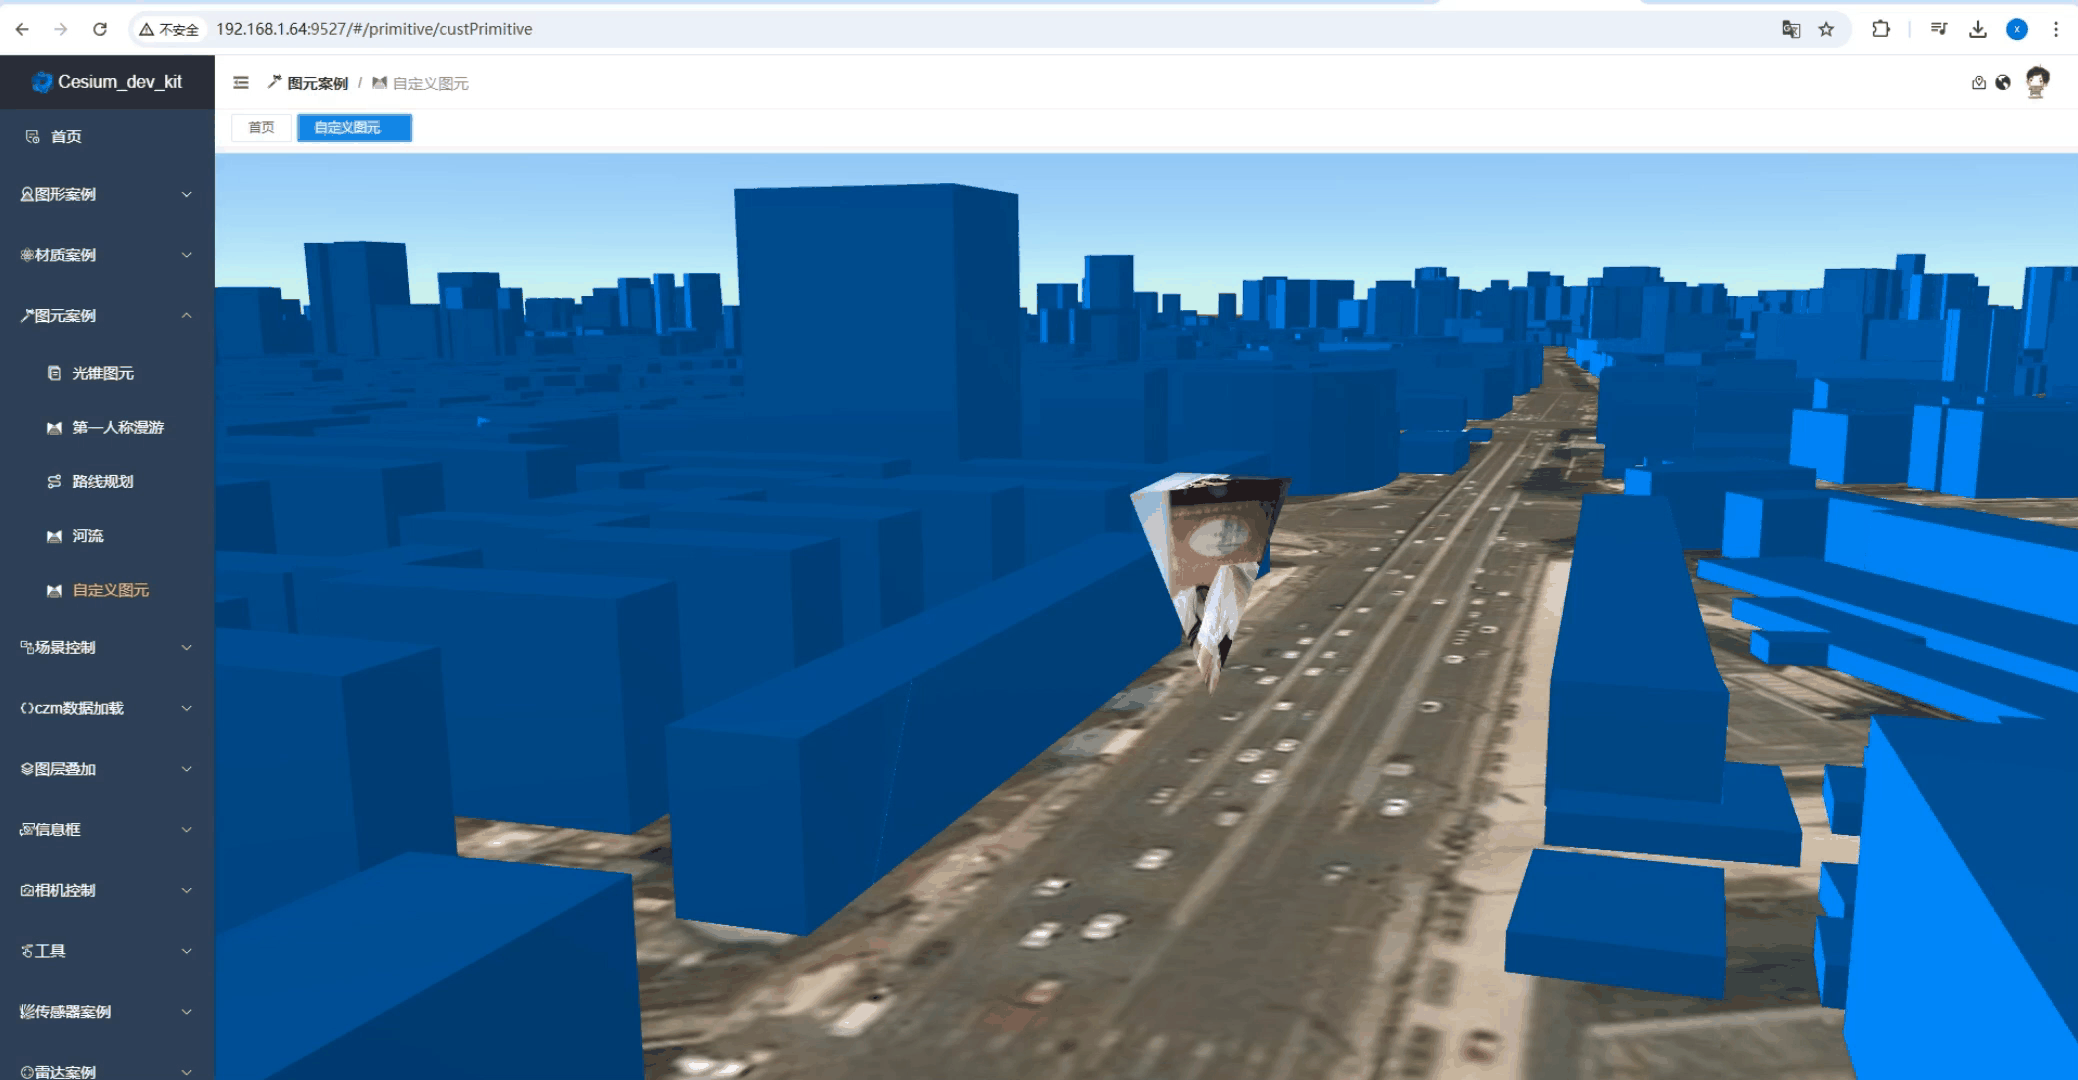Click the globe icon in header
The height and width of the screenshot is (1080, 2078).
coord(2002,83)
